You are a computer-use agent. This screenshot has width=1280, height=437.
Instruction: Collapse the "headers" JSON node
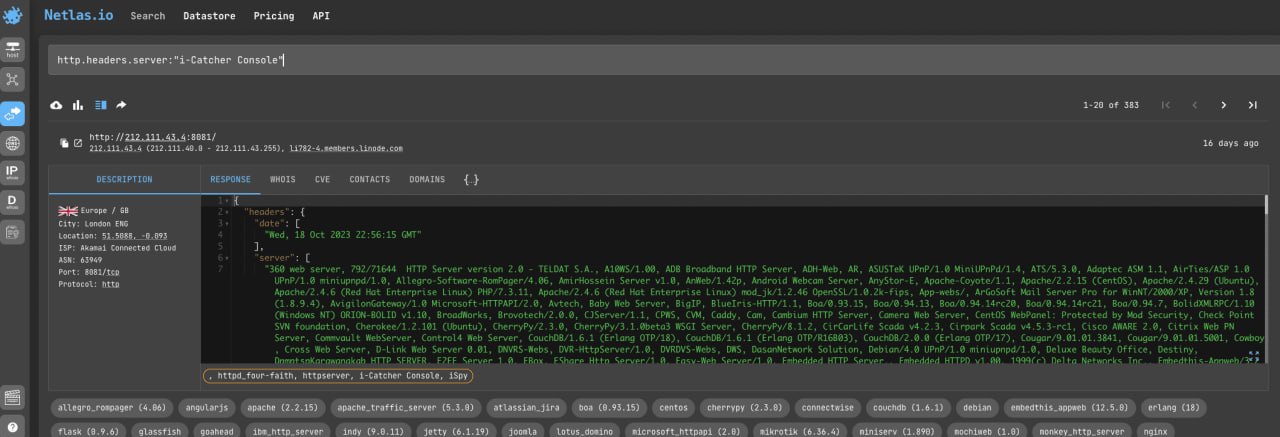tap(228, 212)
